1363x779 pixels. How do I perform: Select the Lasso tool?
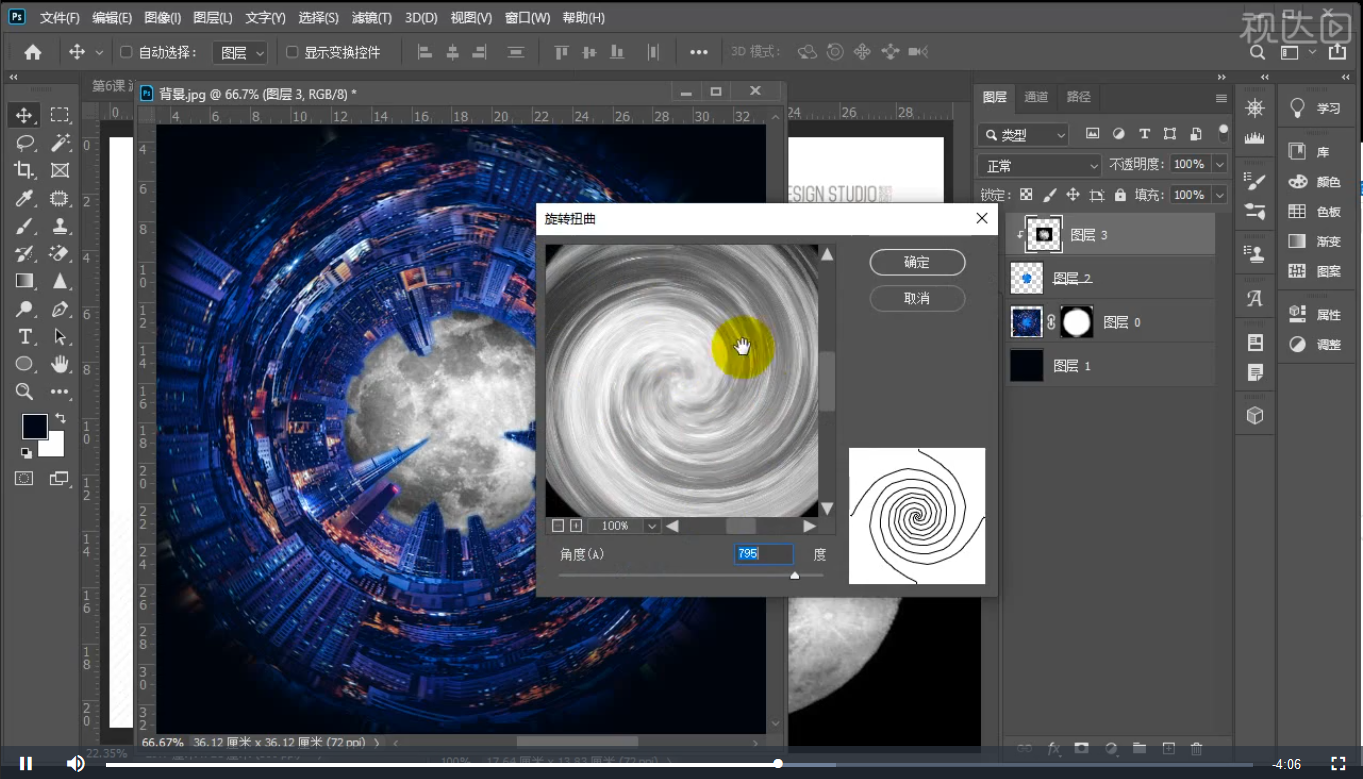pyautogui.click(x=25, y=143)
